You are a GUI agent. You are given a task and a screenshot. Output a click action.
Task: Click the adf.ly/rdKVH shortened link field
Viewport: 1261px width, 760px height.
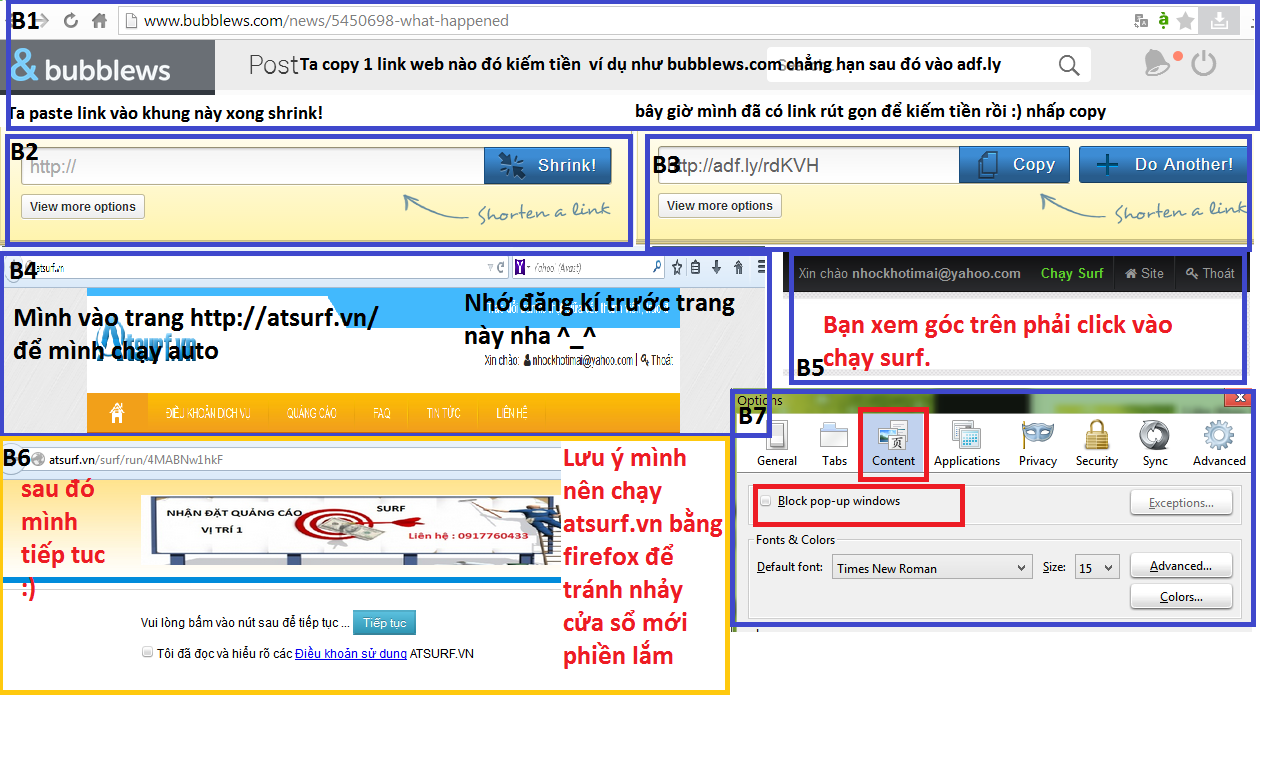808,165
